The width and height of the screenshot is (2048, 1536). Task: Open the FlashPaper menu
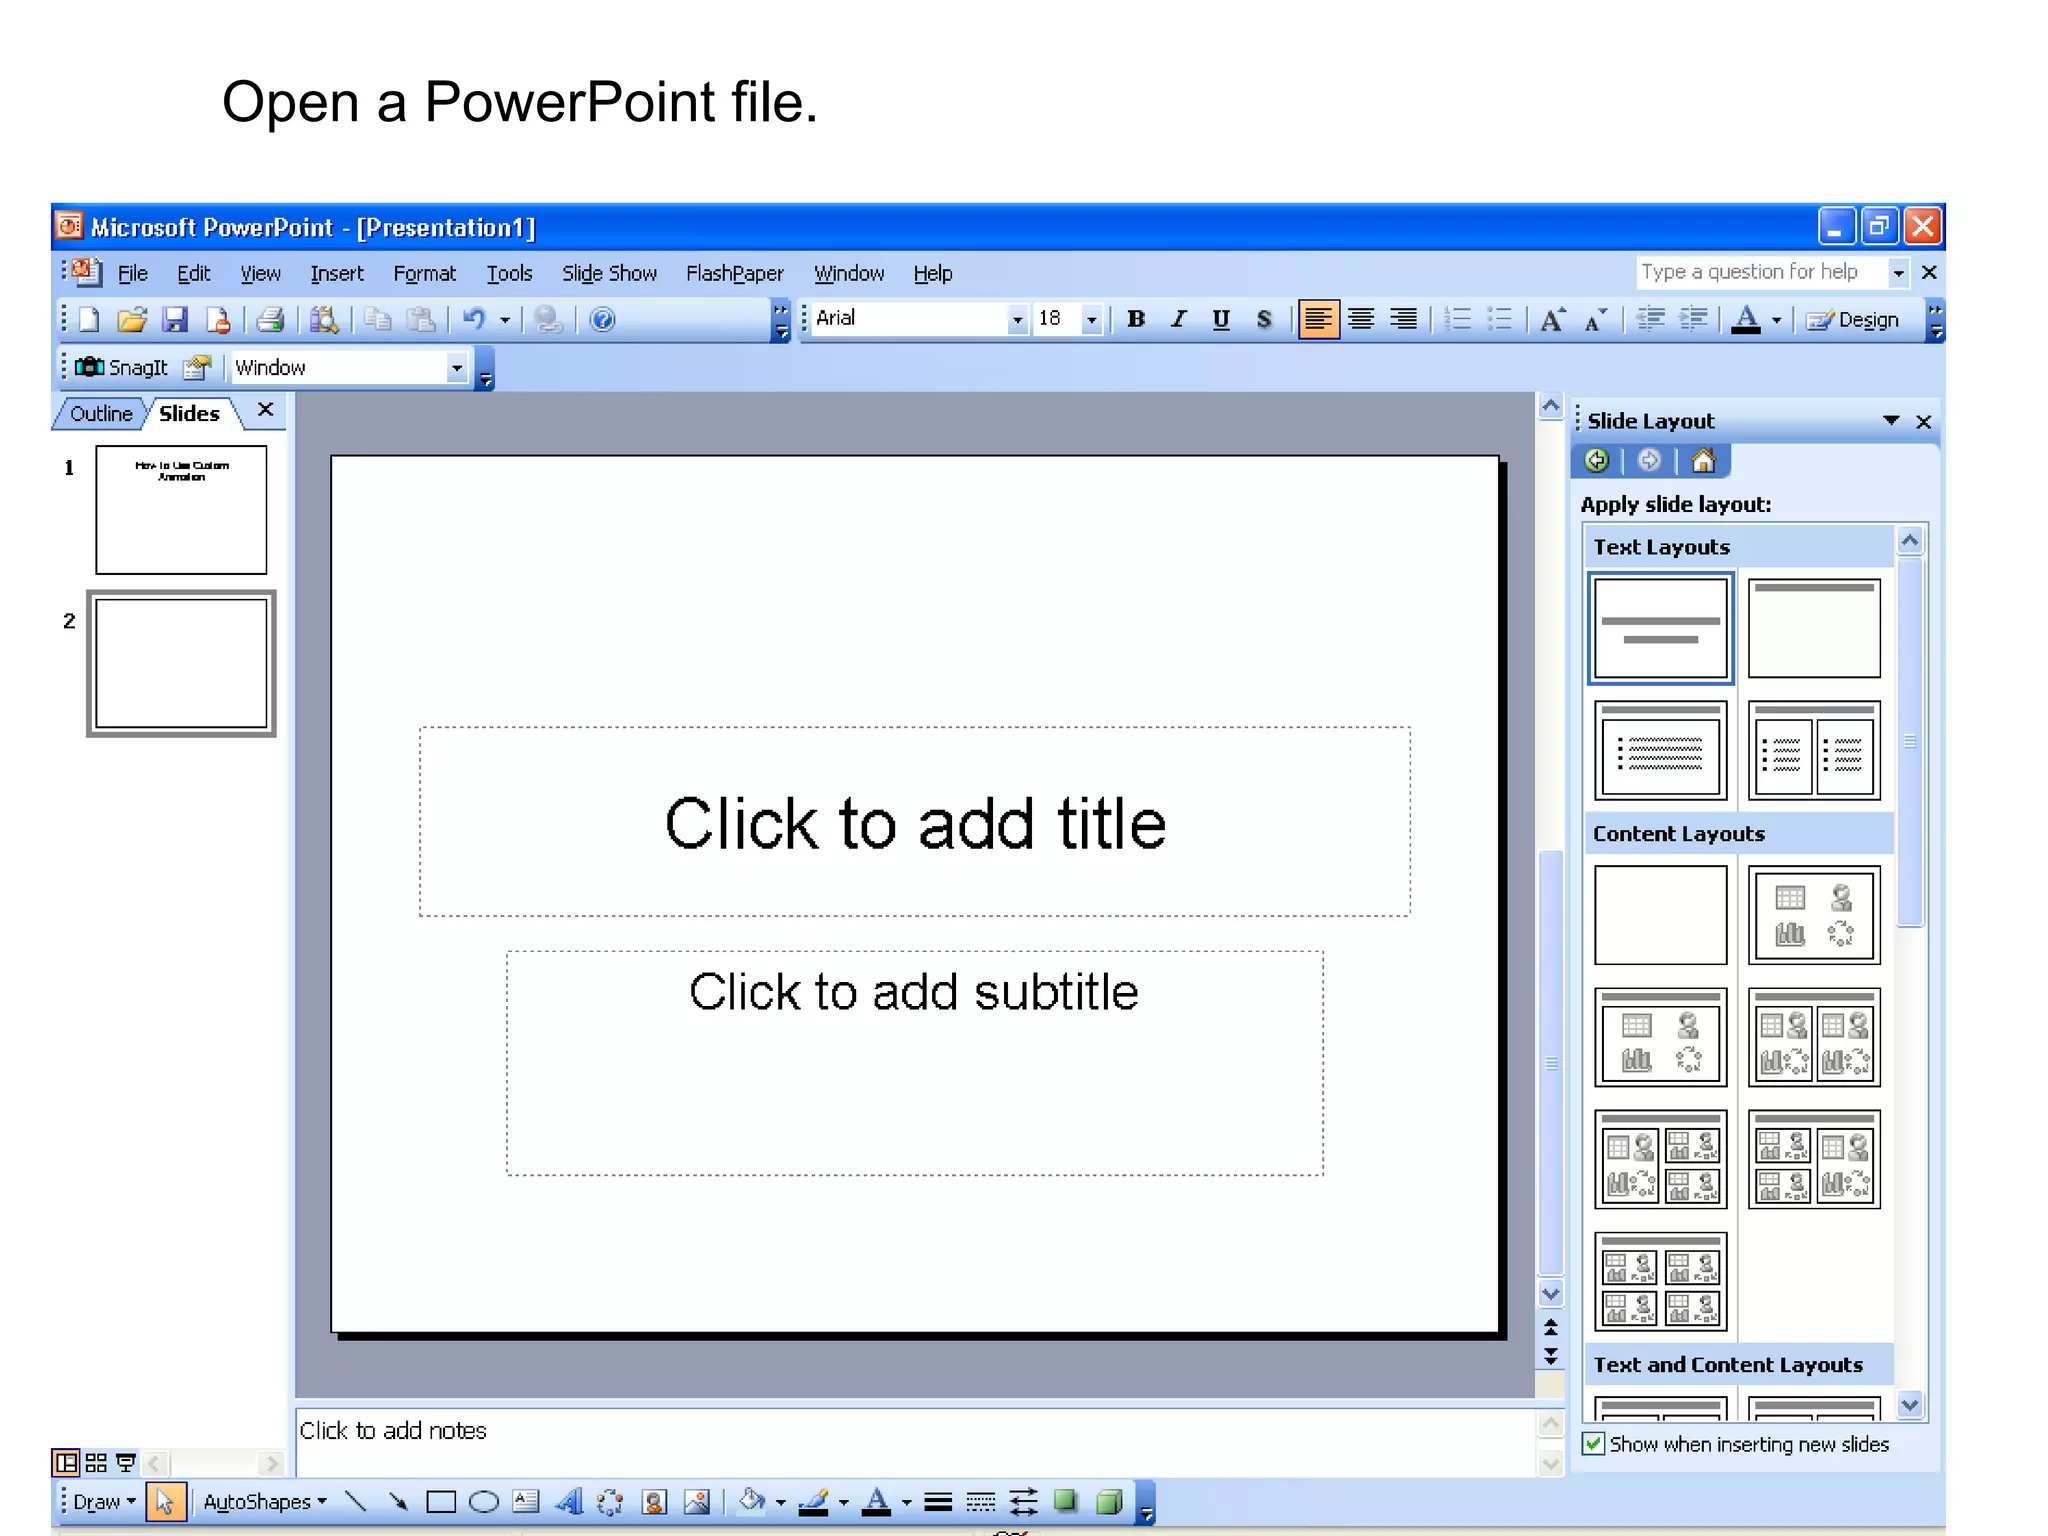734,274
